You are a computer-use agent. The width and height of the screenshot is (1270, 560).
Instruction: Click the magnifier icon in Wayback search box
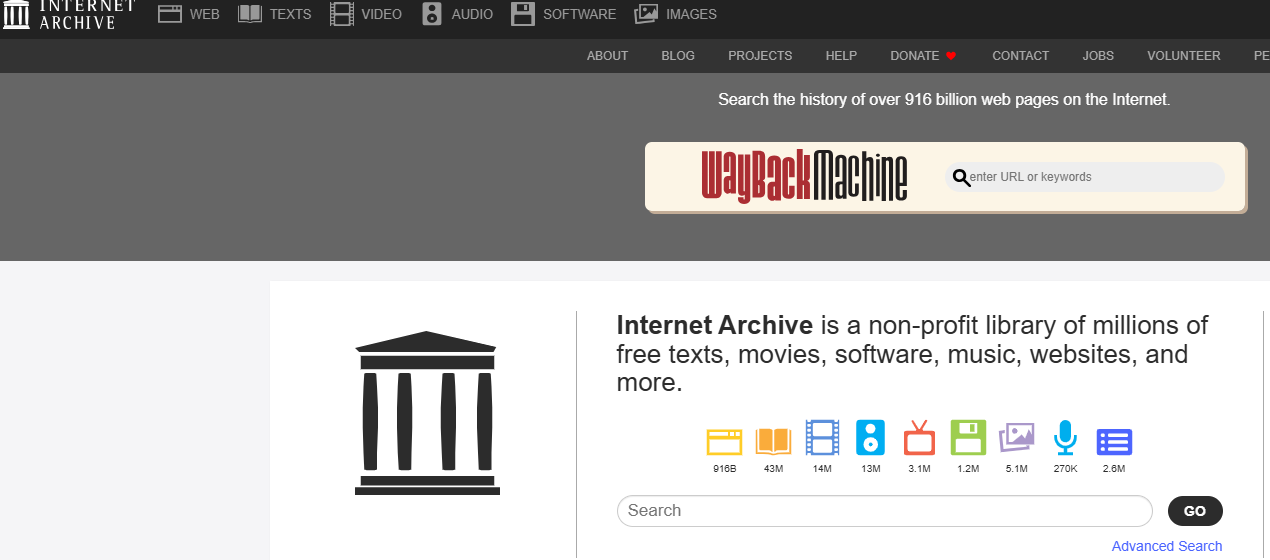961,177
